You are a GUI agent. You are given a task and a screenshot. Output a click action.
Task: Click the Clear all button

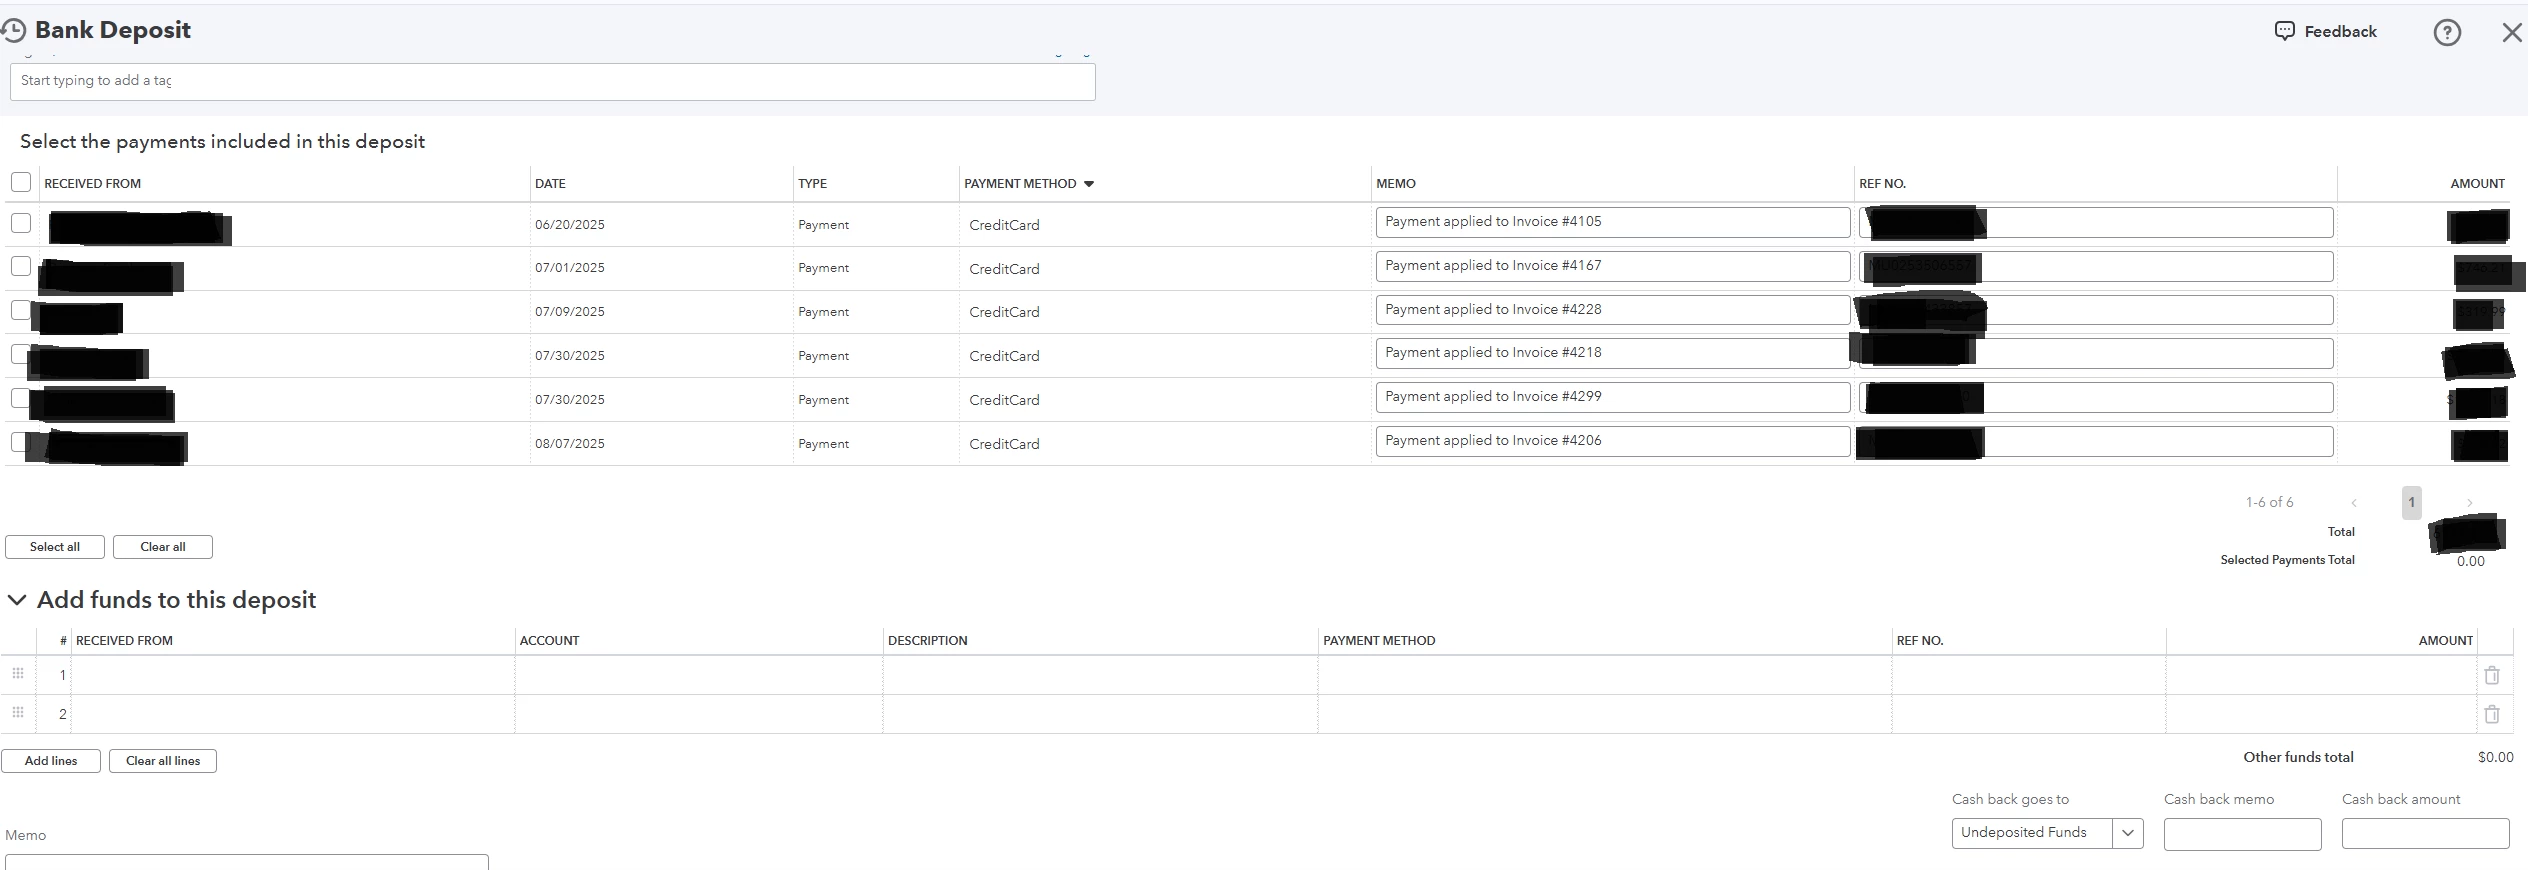click(163, 547)
